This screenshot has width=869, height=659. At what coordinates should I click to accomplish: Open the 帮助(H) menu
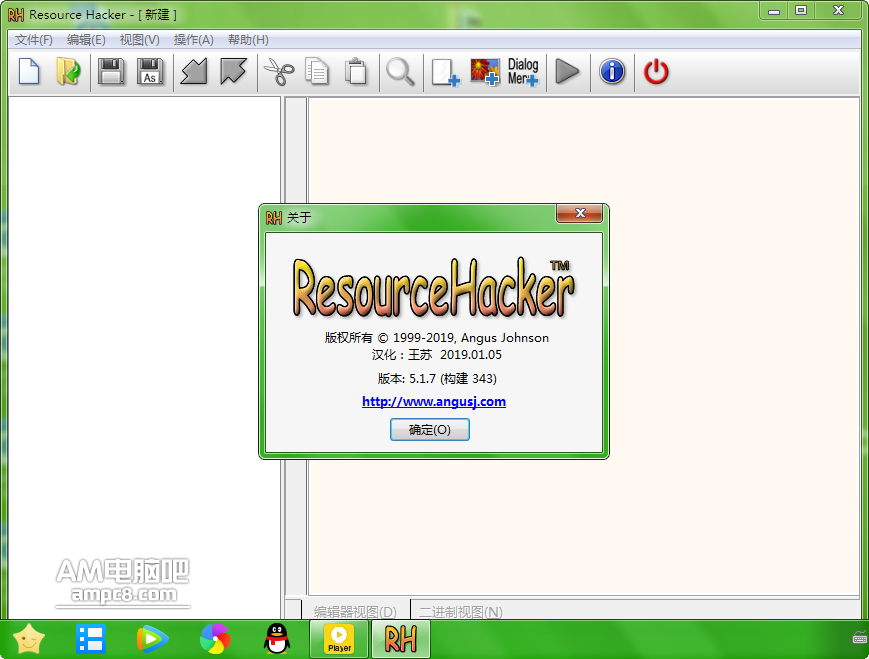pyautogui.click(x=248, y=40)
